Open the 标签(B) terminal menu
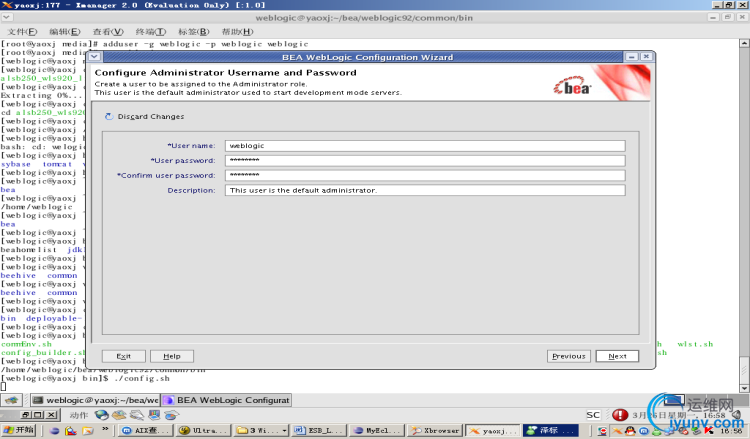The width and height of the screenshot is (750, 439). tap(194, 32)
